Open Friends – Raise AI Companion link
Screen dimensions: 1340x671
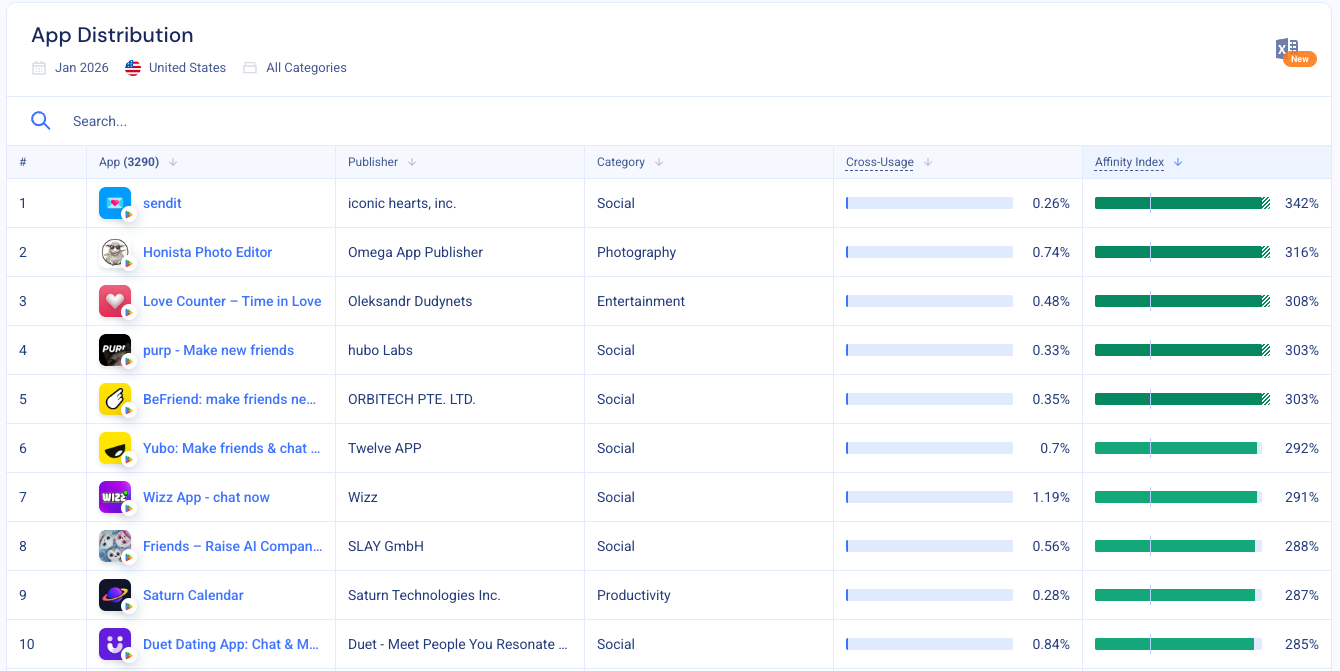pos(233,546)
